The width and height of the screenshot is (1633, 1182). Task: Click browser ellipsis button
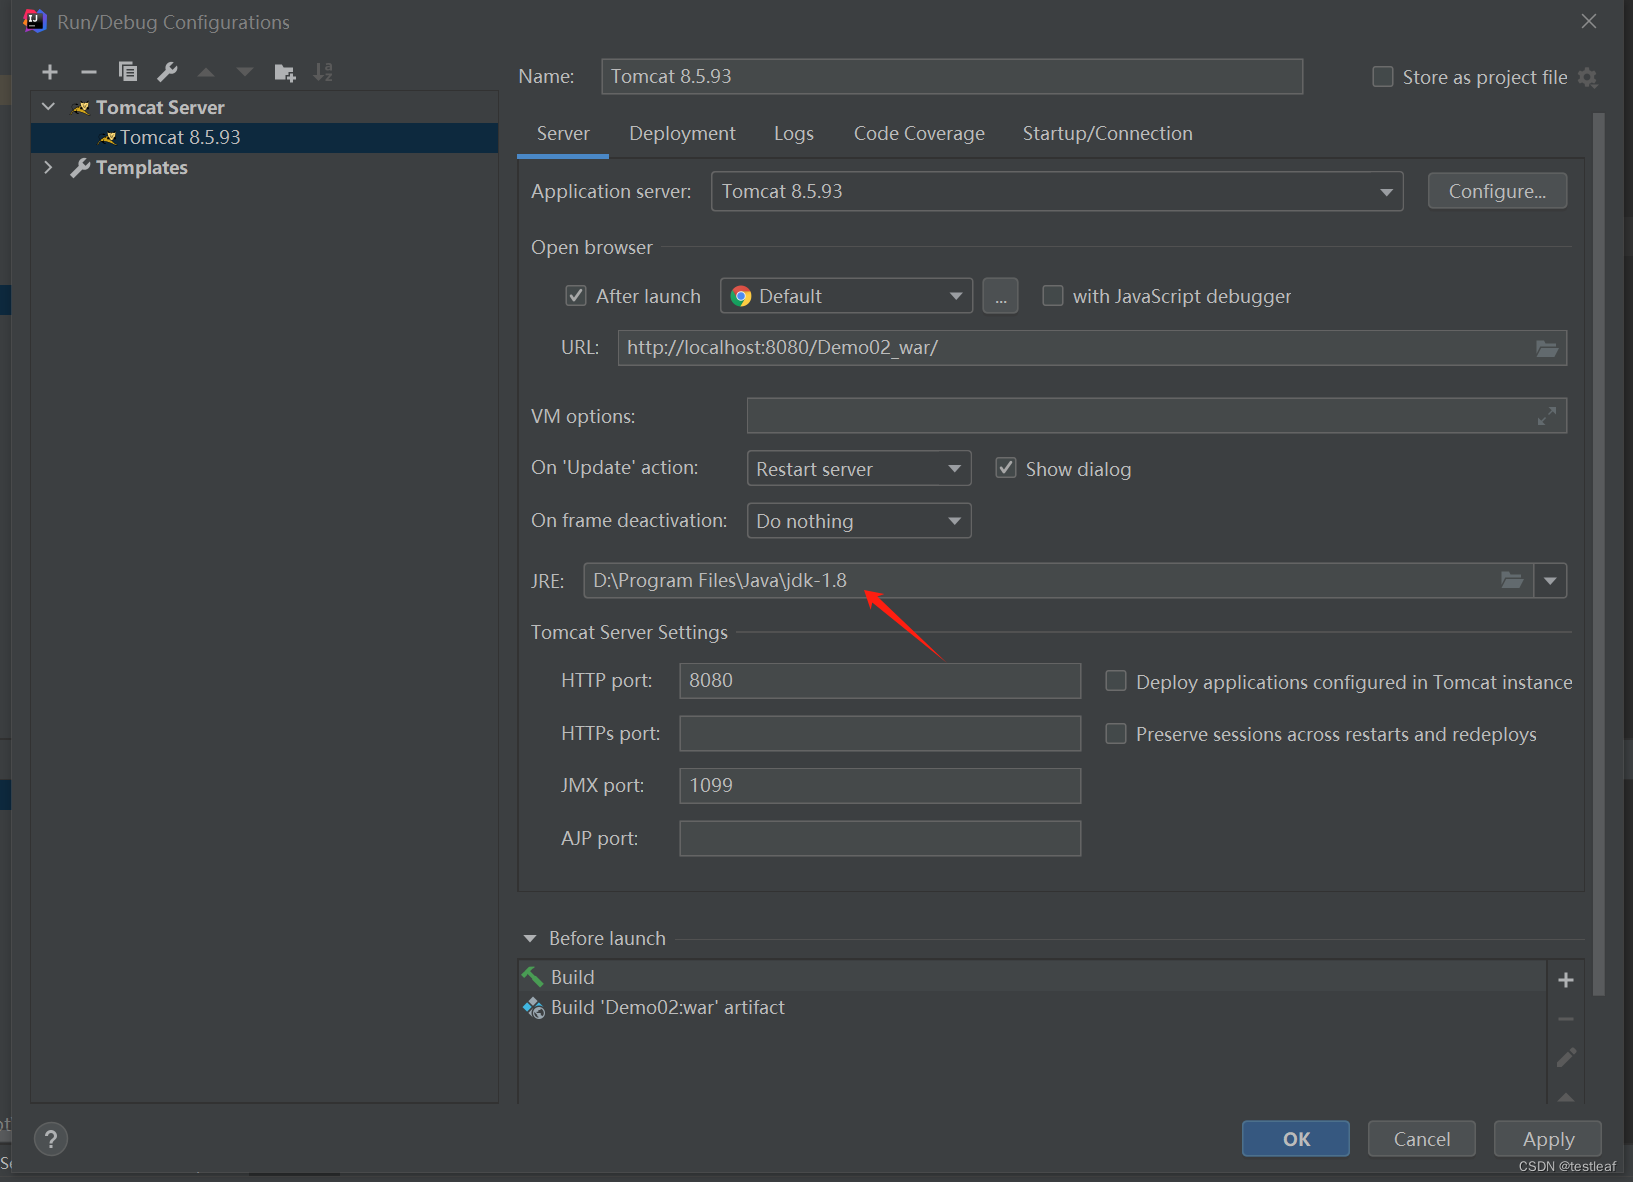pos(1001,296)
